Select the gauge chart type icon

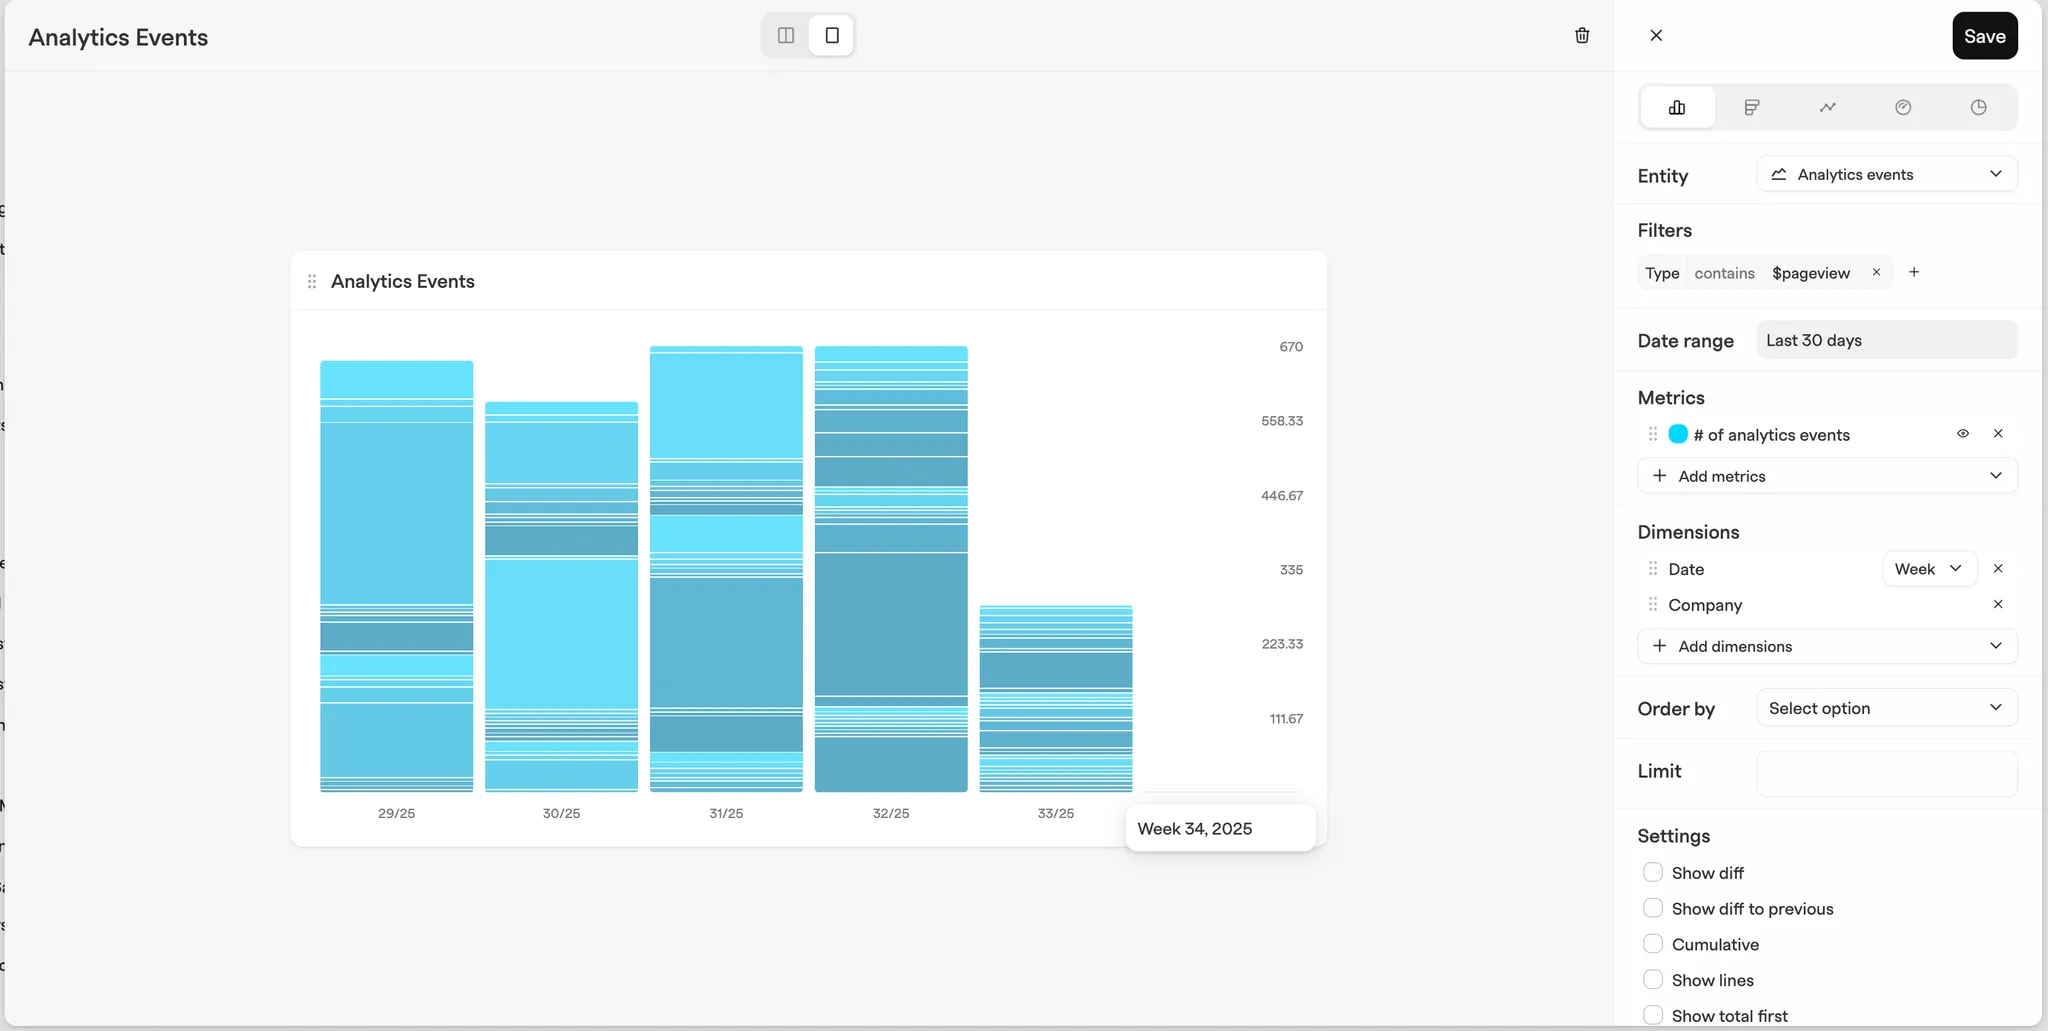point(1903,107)
